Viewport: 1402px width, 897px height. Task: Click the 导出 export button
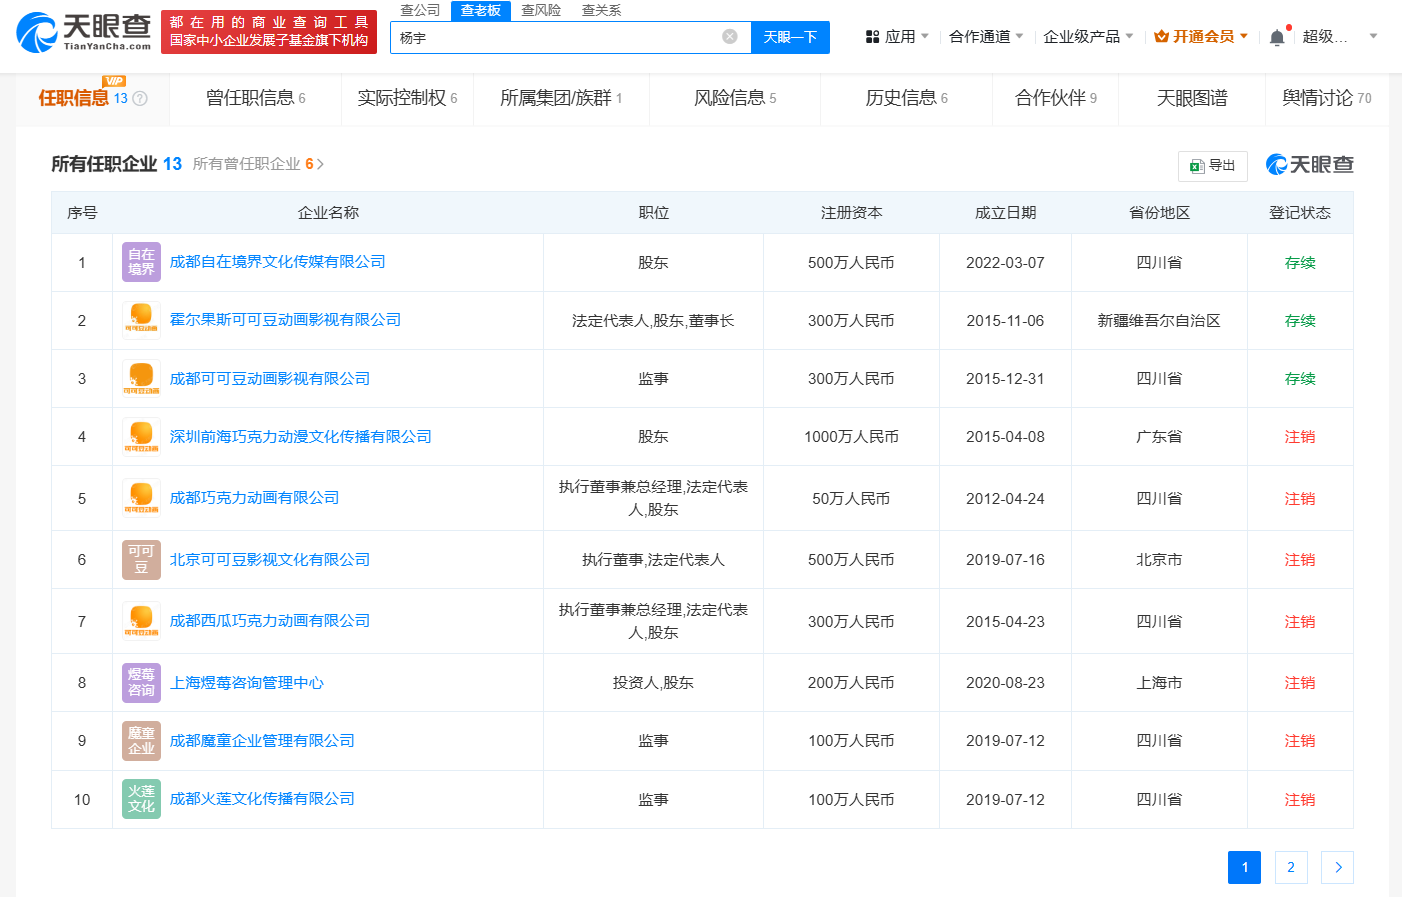(1213, 166)
